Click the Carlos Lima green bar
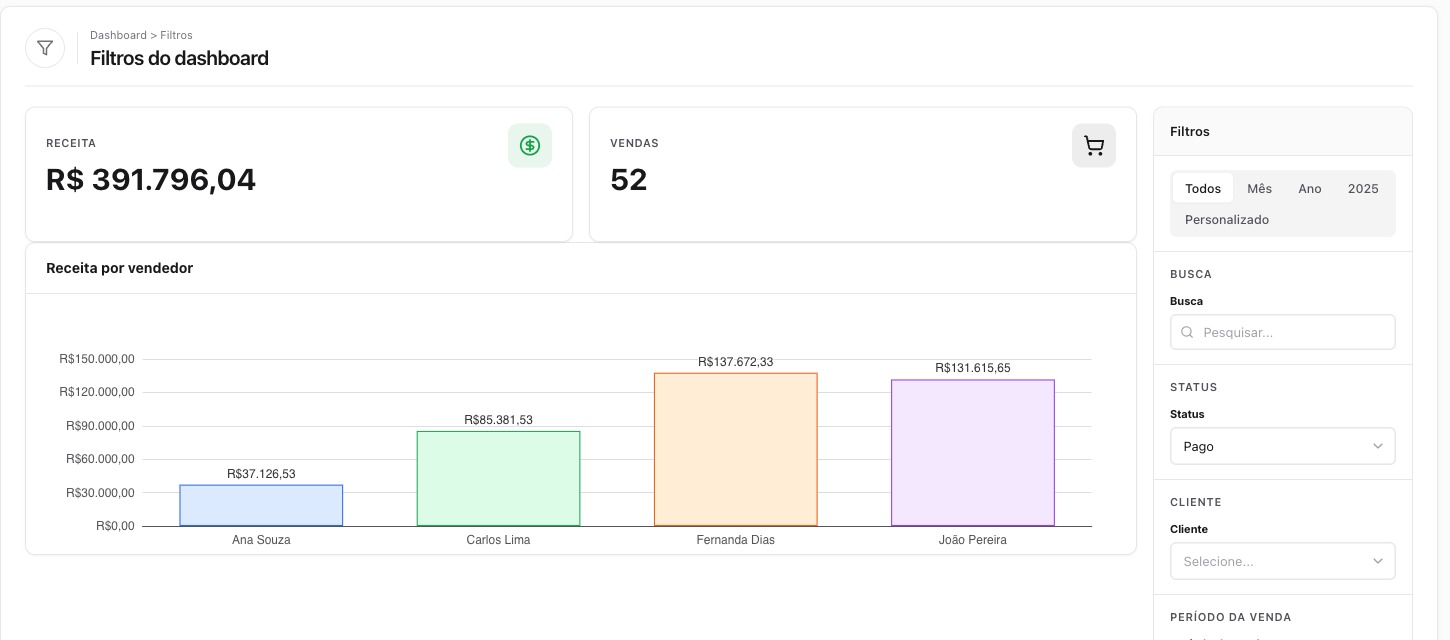 tap(498, 479)
